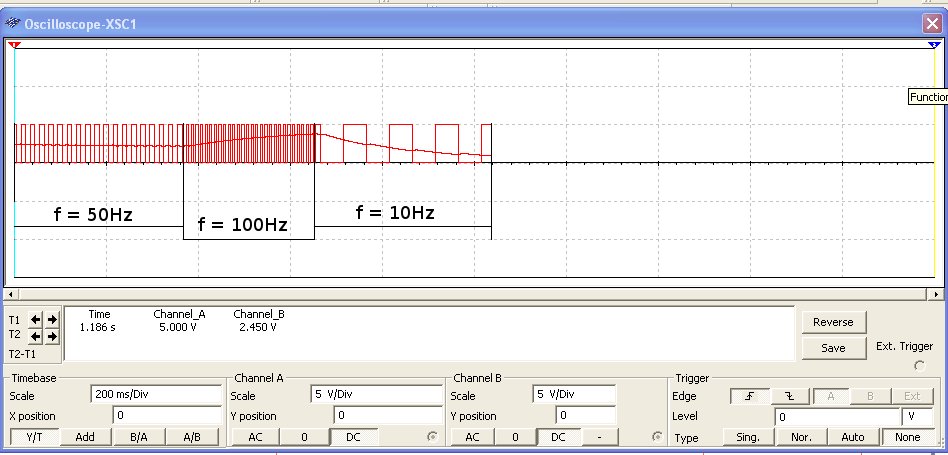This screenshot has height=455, width=948.
Task: Select the Ext. Trigger terminal radio
Action: [920, 366]
